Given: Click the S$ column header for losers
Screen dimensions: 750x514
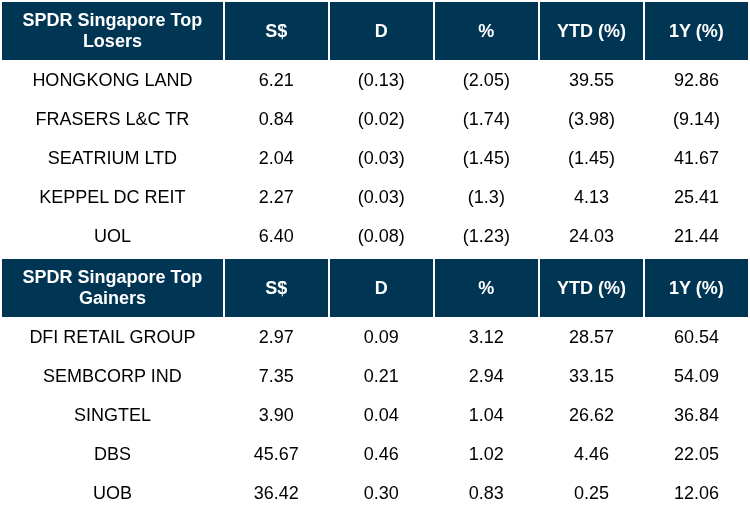Looking at the screenshot, I should point(276,31).
